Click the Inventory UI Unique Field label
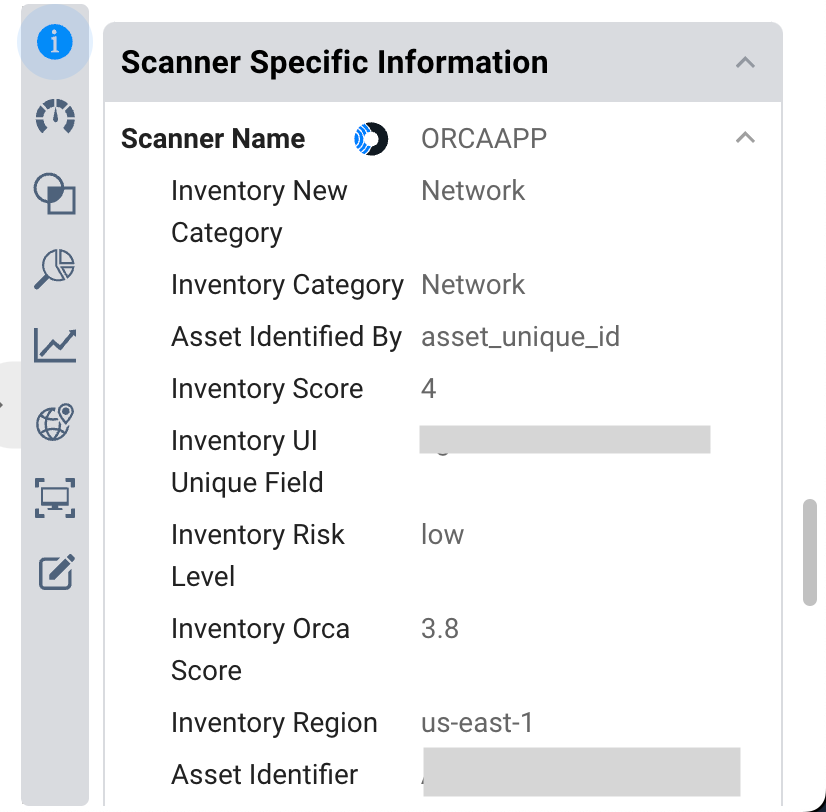 247,462
